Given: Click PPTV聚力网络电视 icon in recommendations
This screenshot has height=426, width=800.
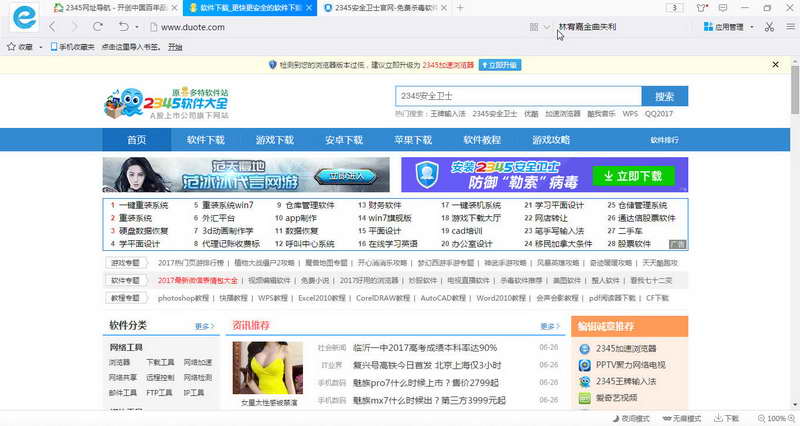Looking at the screenshot, I should point(585,365).
